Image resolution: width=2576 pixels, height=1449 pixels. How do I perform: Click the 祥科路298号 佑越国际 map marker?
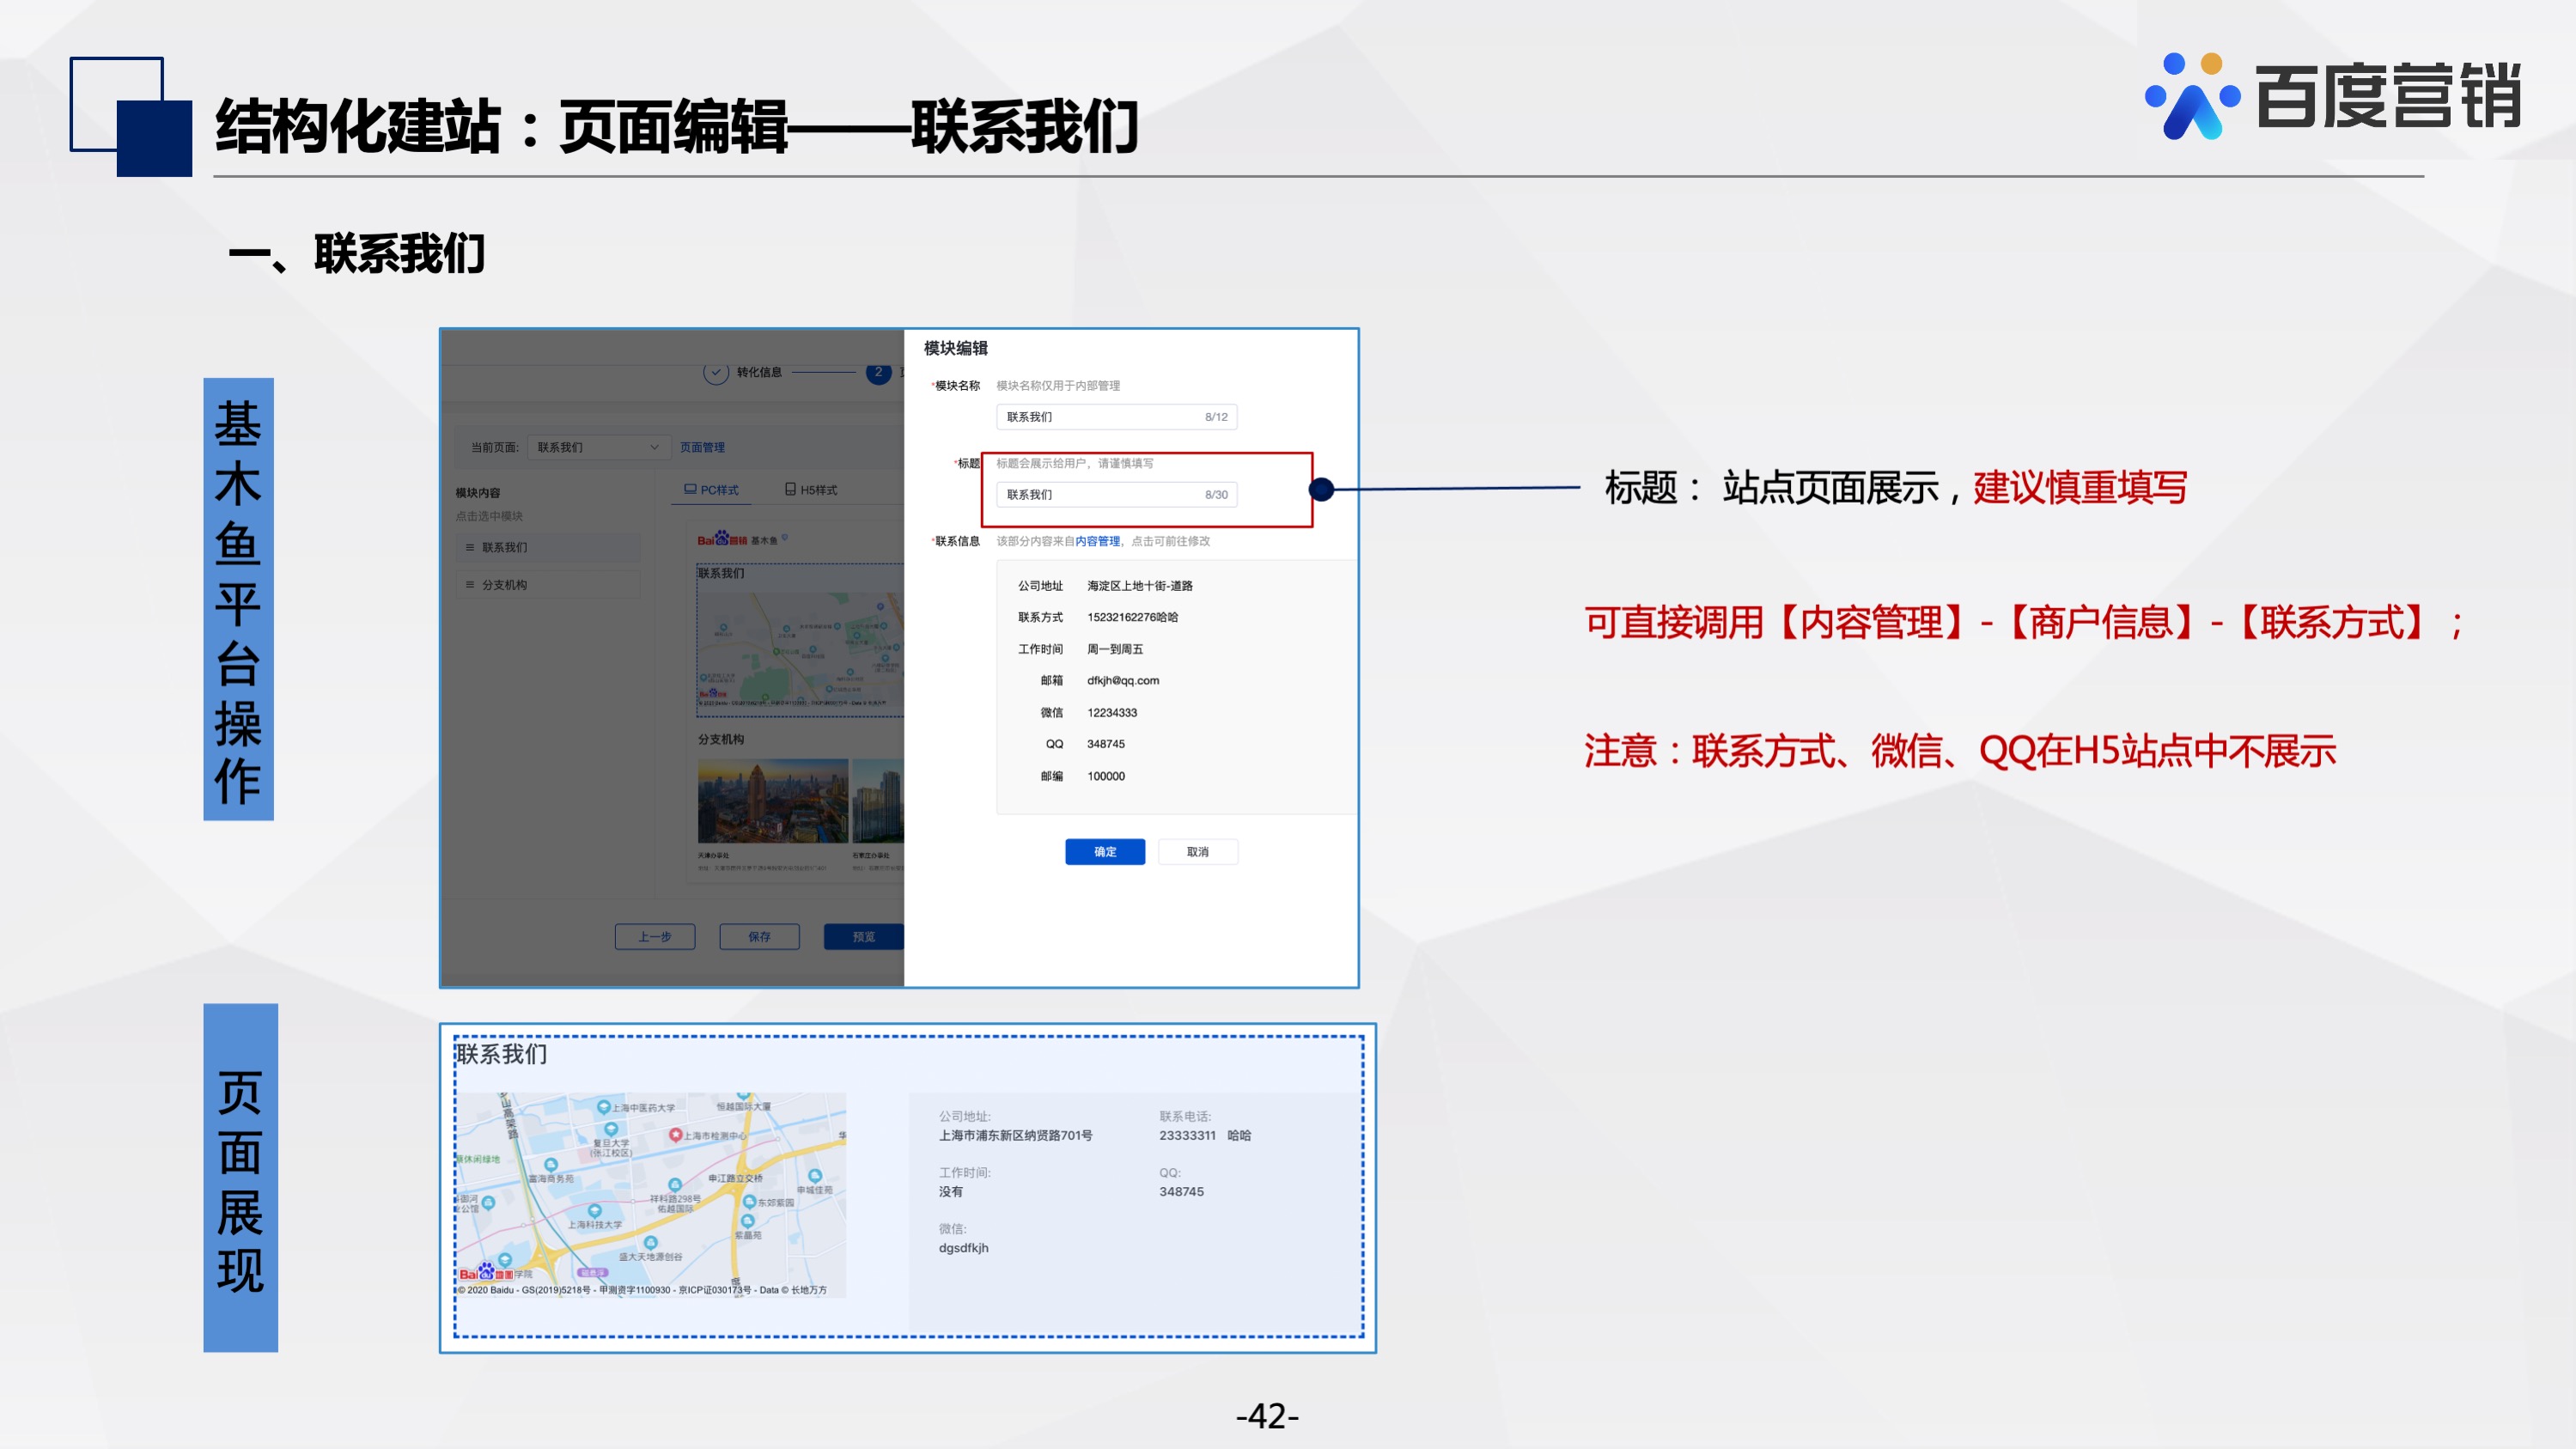[x=674, y=1186]
